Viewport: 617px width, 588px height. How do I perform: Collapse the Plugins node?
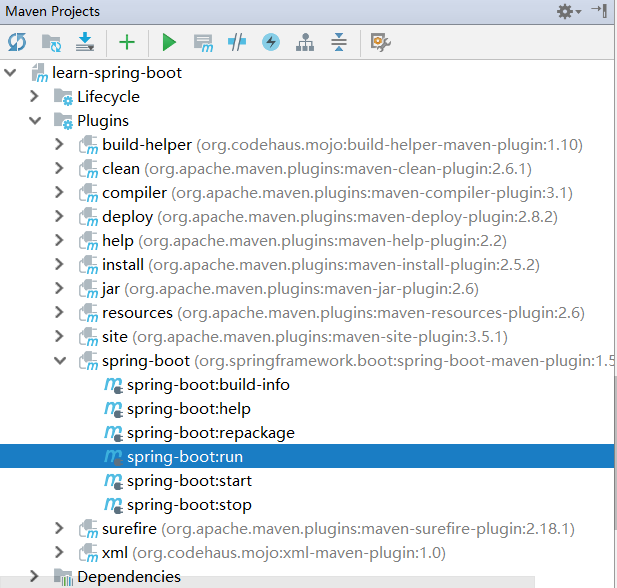(x=35, y=120)
